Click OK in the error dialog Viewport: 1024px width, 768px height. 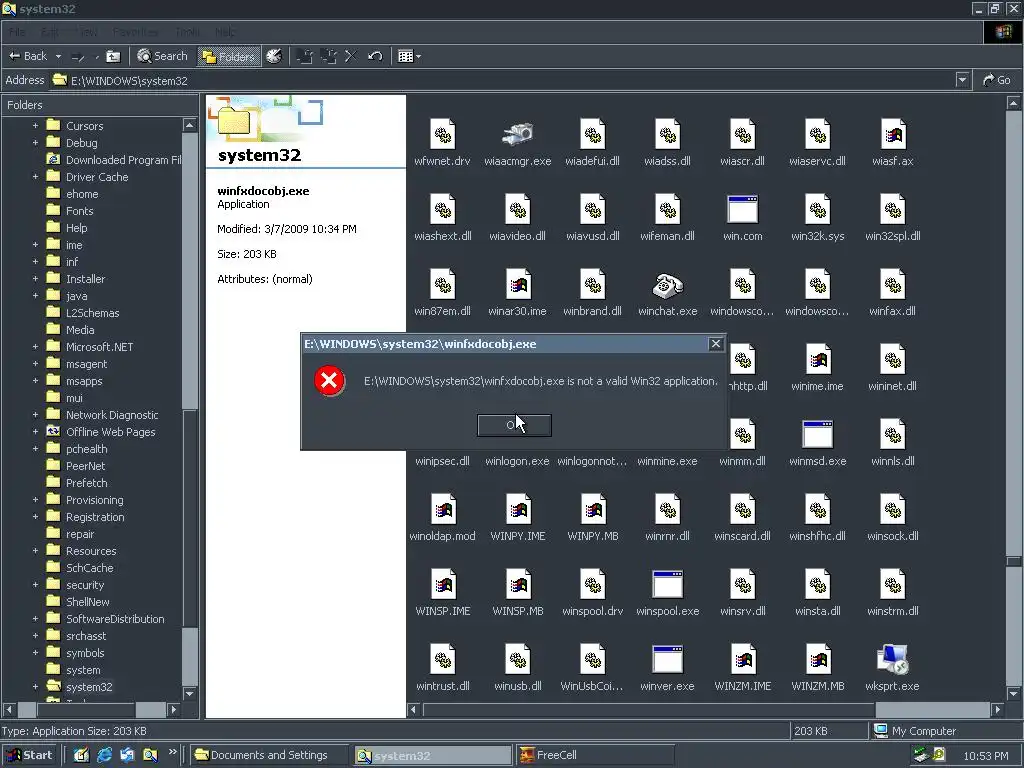(514, 425)
